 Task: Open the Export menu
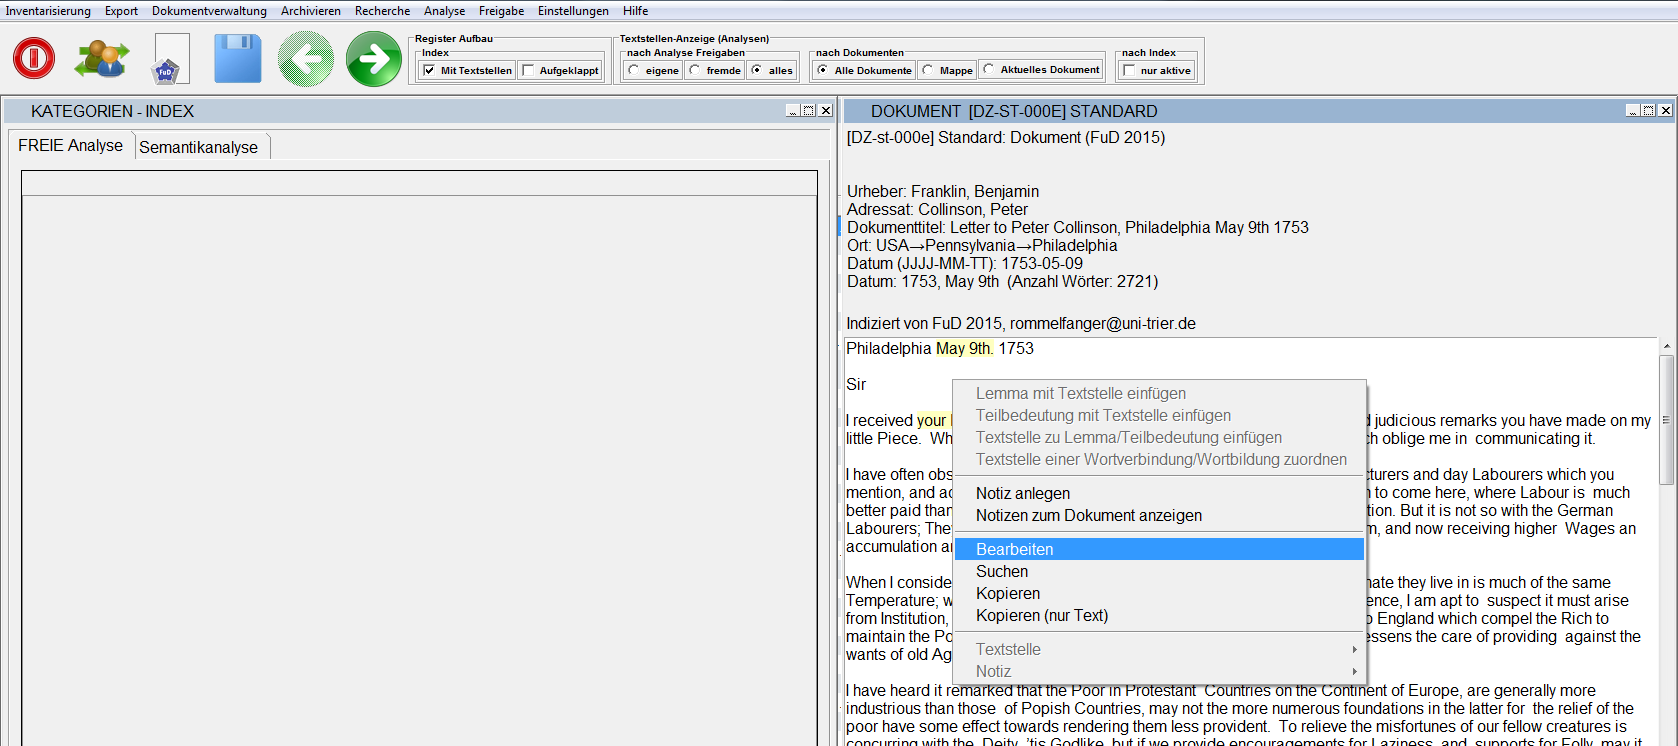(x=121, y=11)
